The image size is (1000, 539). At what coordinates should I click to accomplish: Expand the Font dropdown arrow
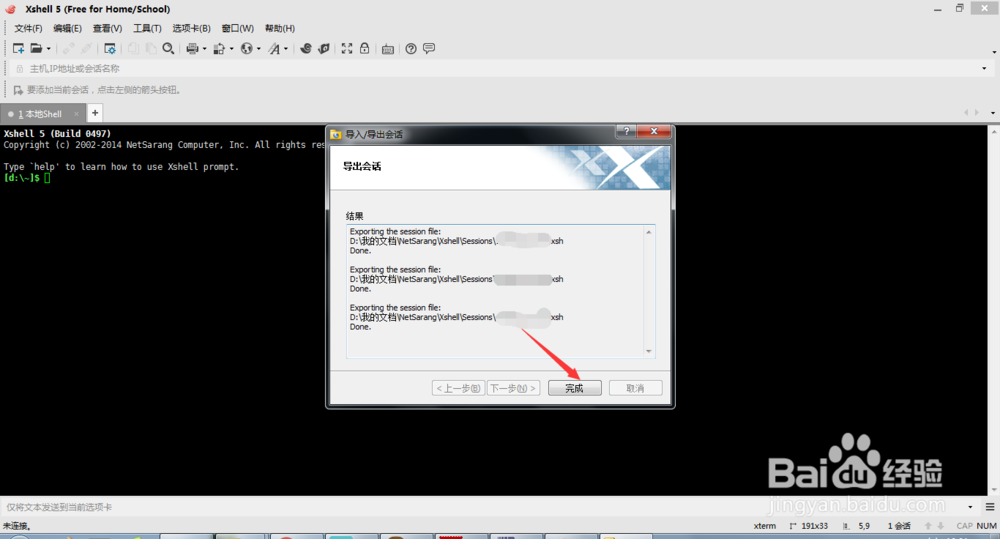pos(286,48)
